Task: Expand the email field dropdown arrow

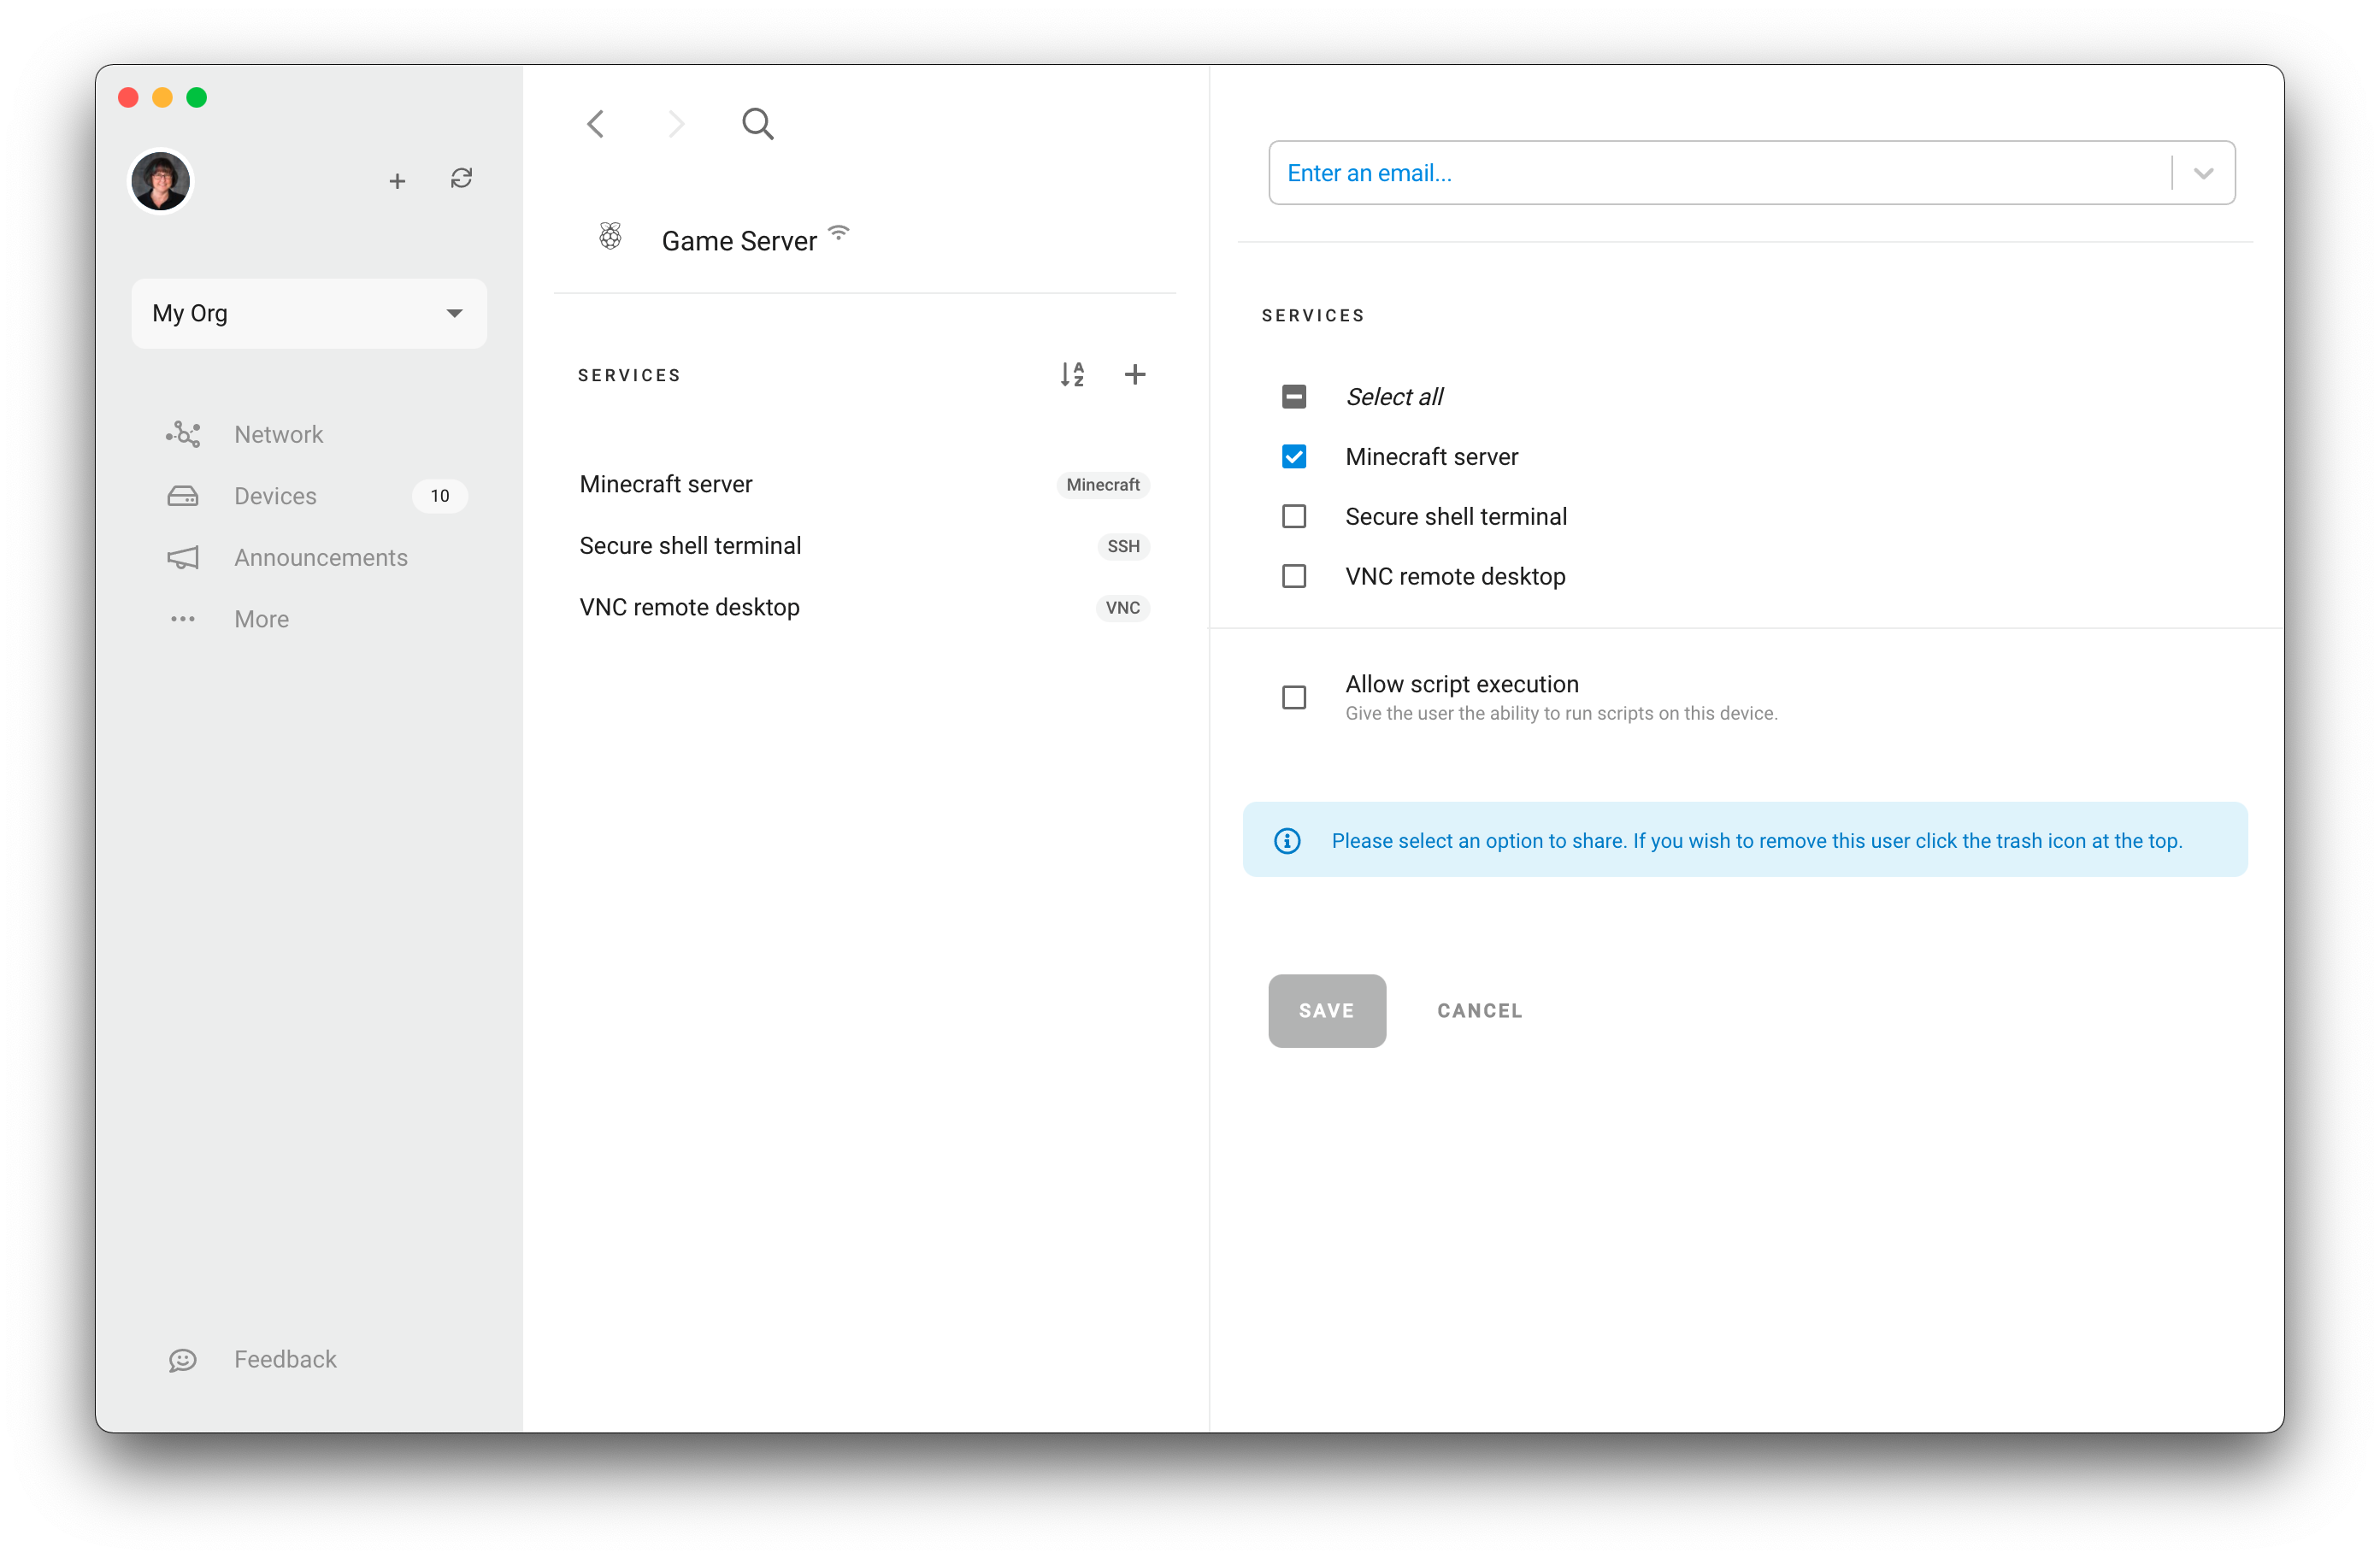Action: point(2203,173)
